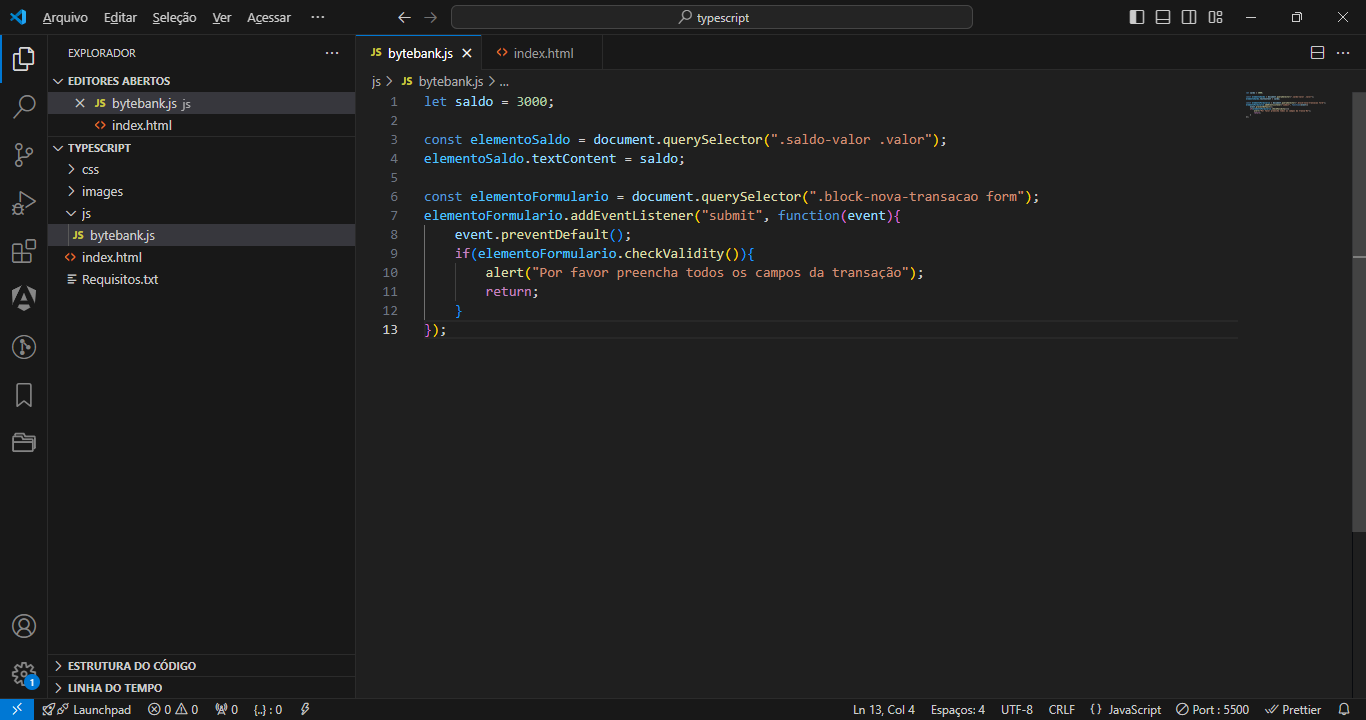Open the Explorer view in activity bar
The width and height of the screenshot is (1366, 720).
24,59
